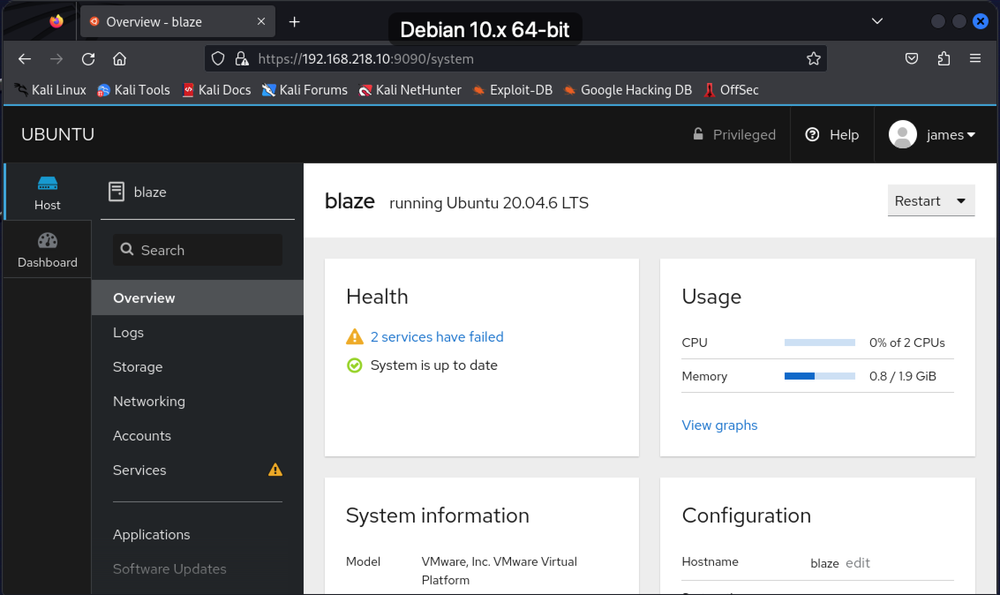Click the Host server icon

click(x=47, y=184)
